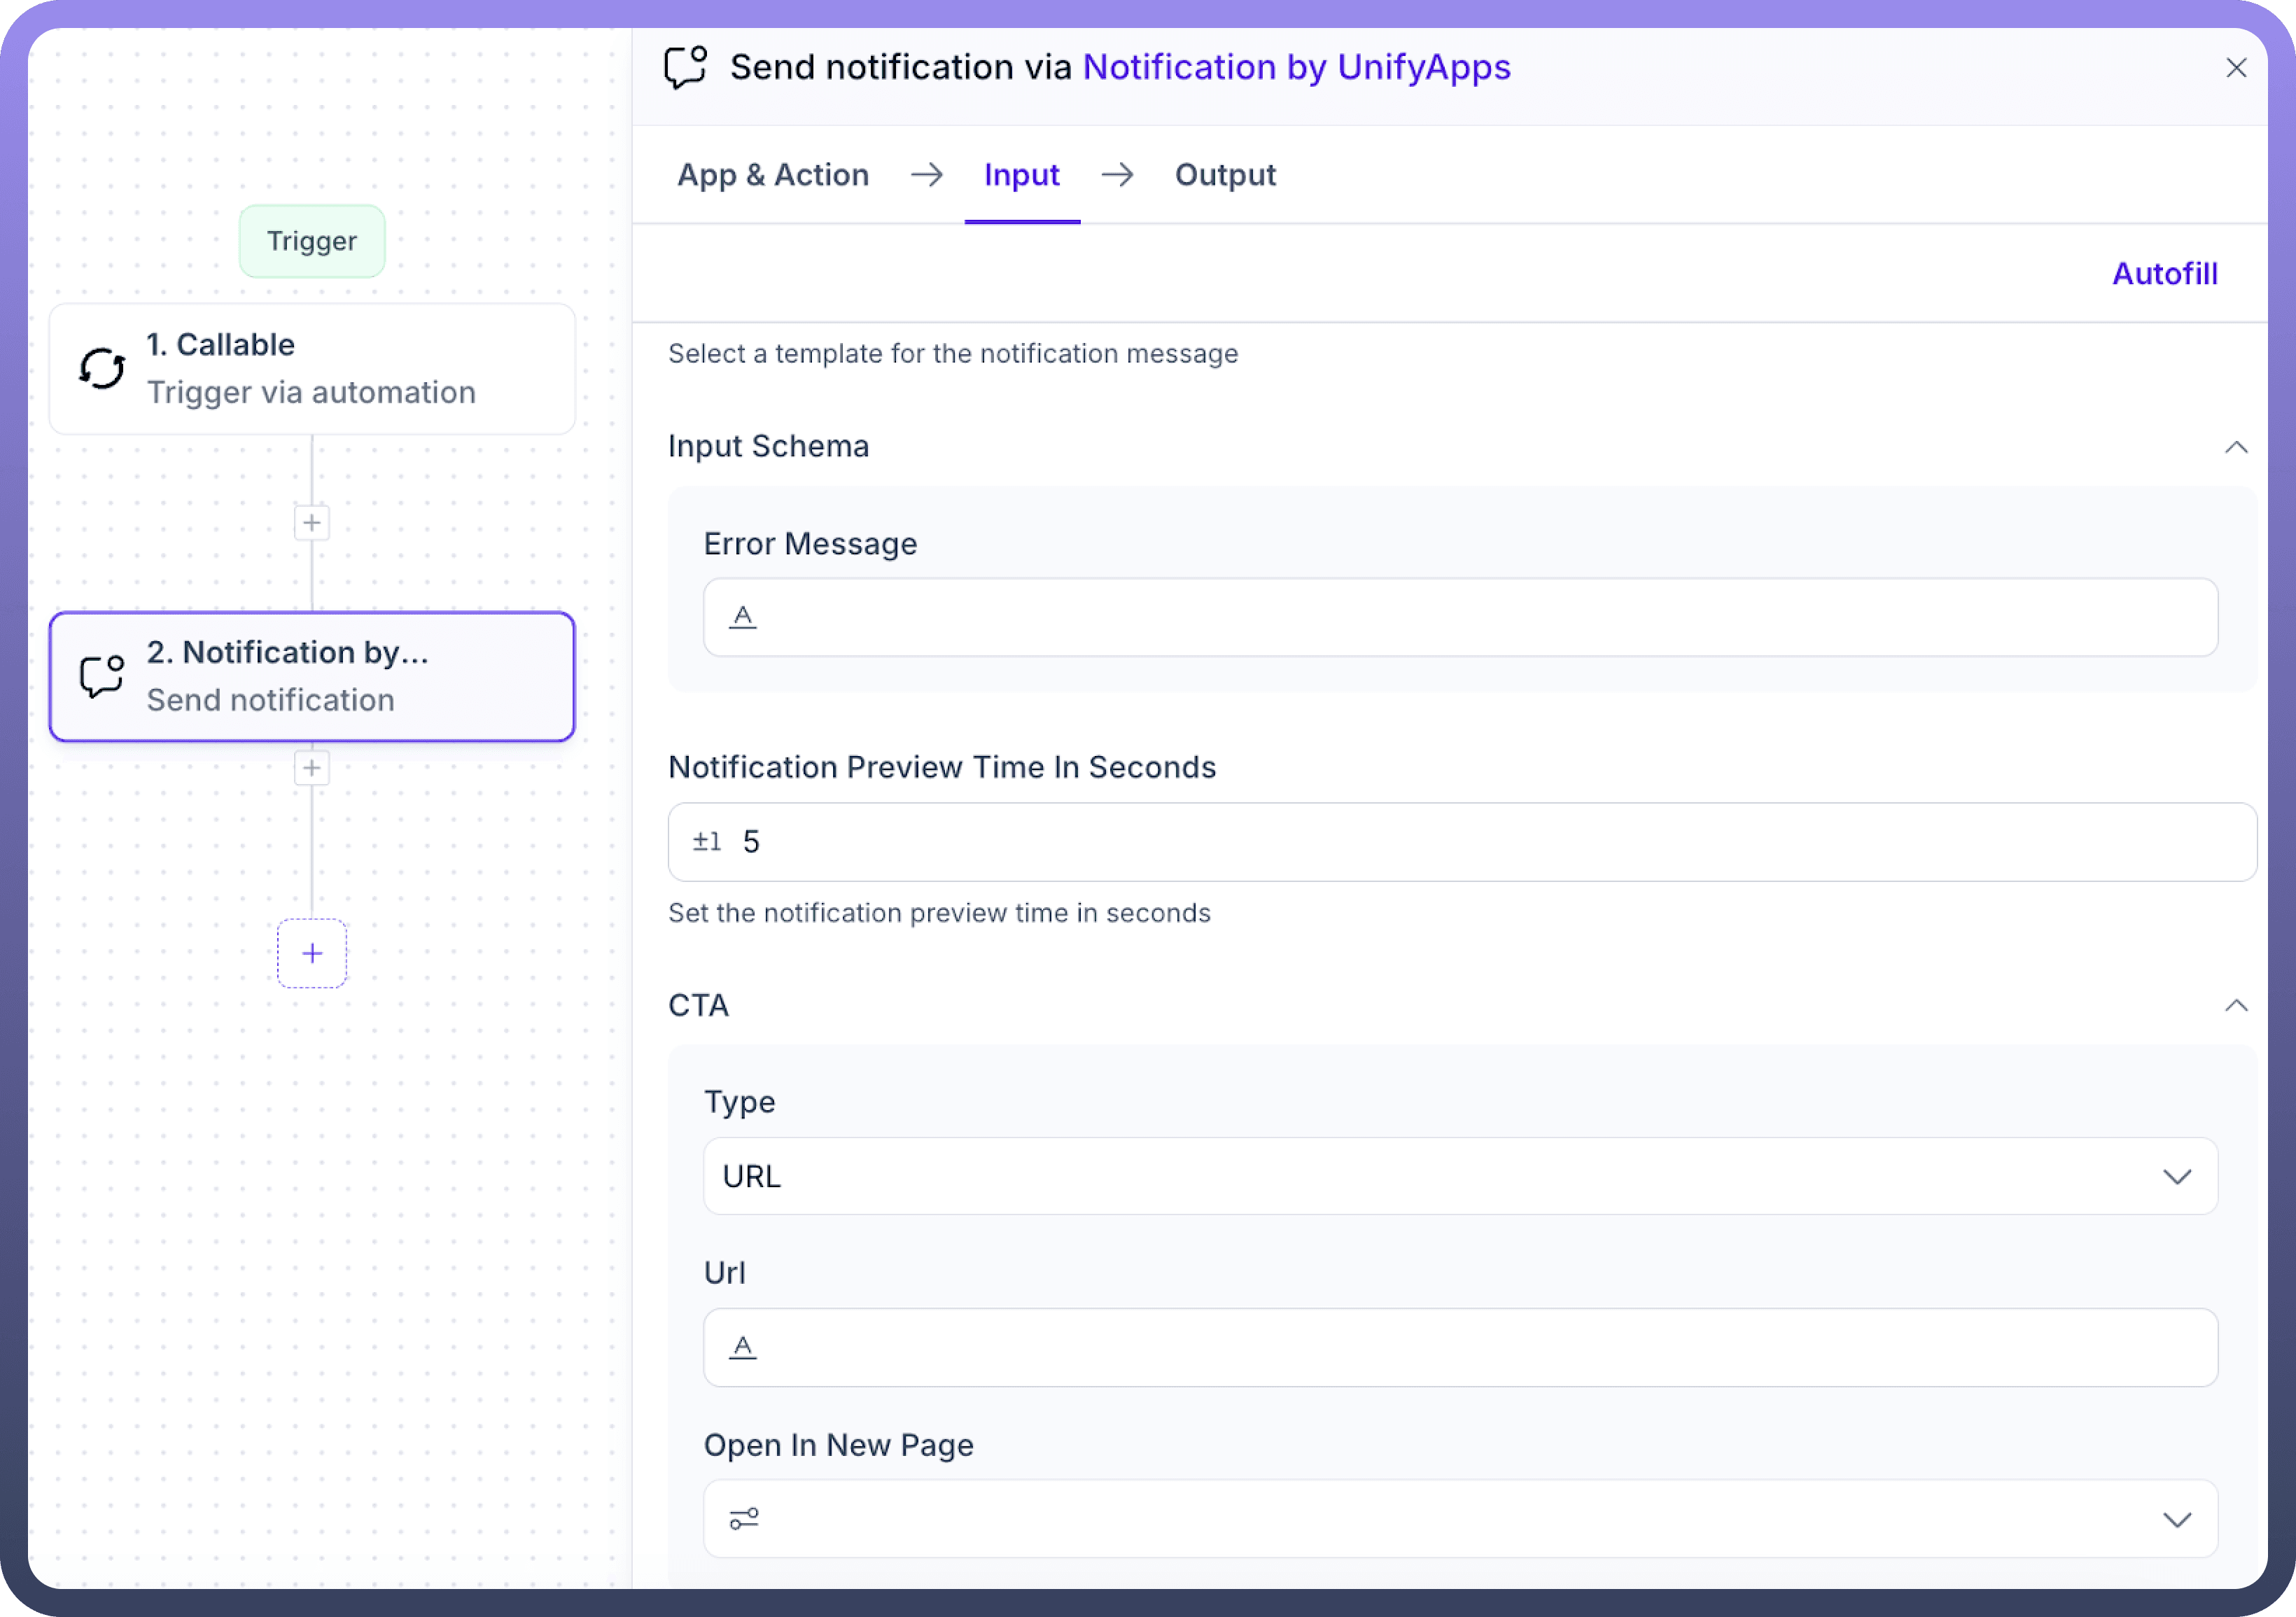Click the Autofill link

2165,274
